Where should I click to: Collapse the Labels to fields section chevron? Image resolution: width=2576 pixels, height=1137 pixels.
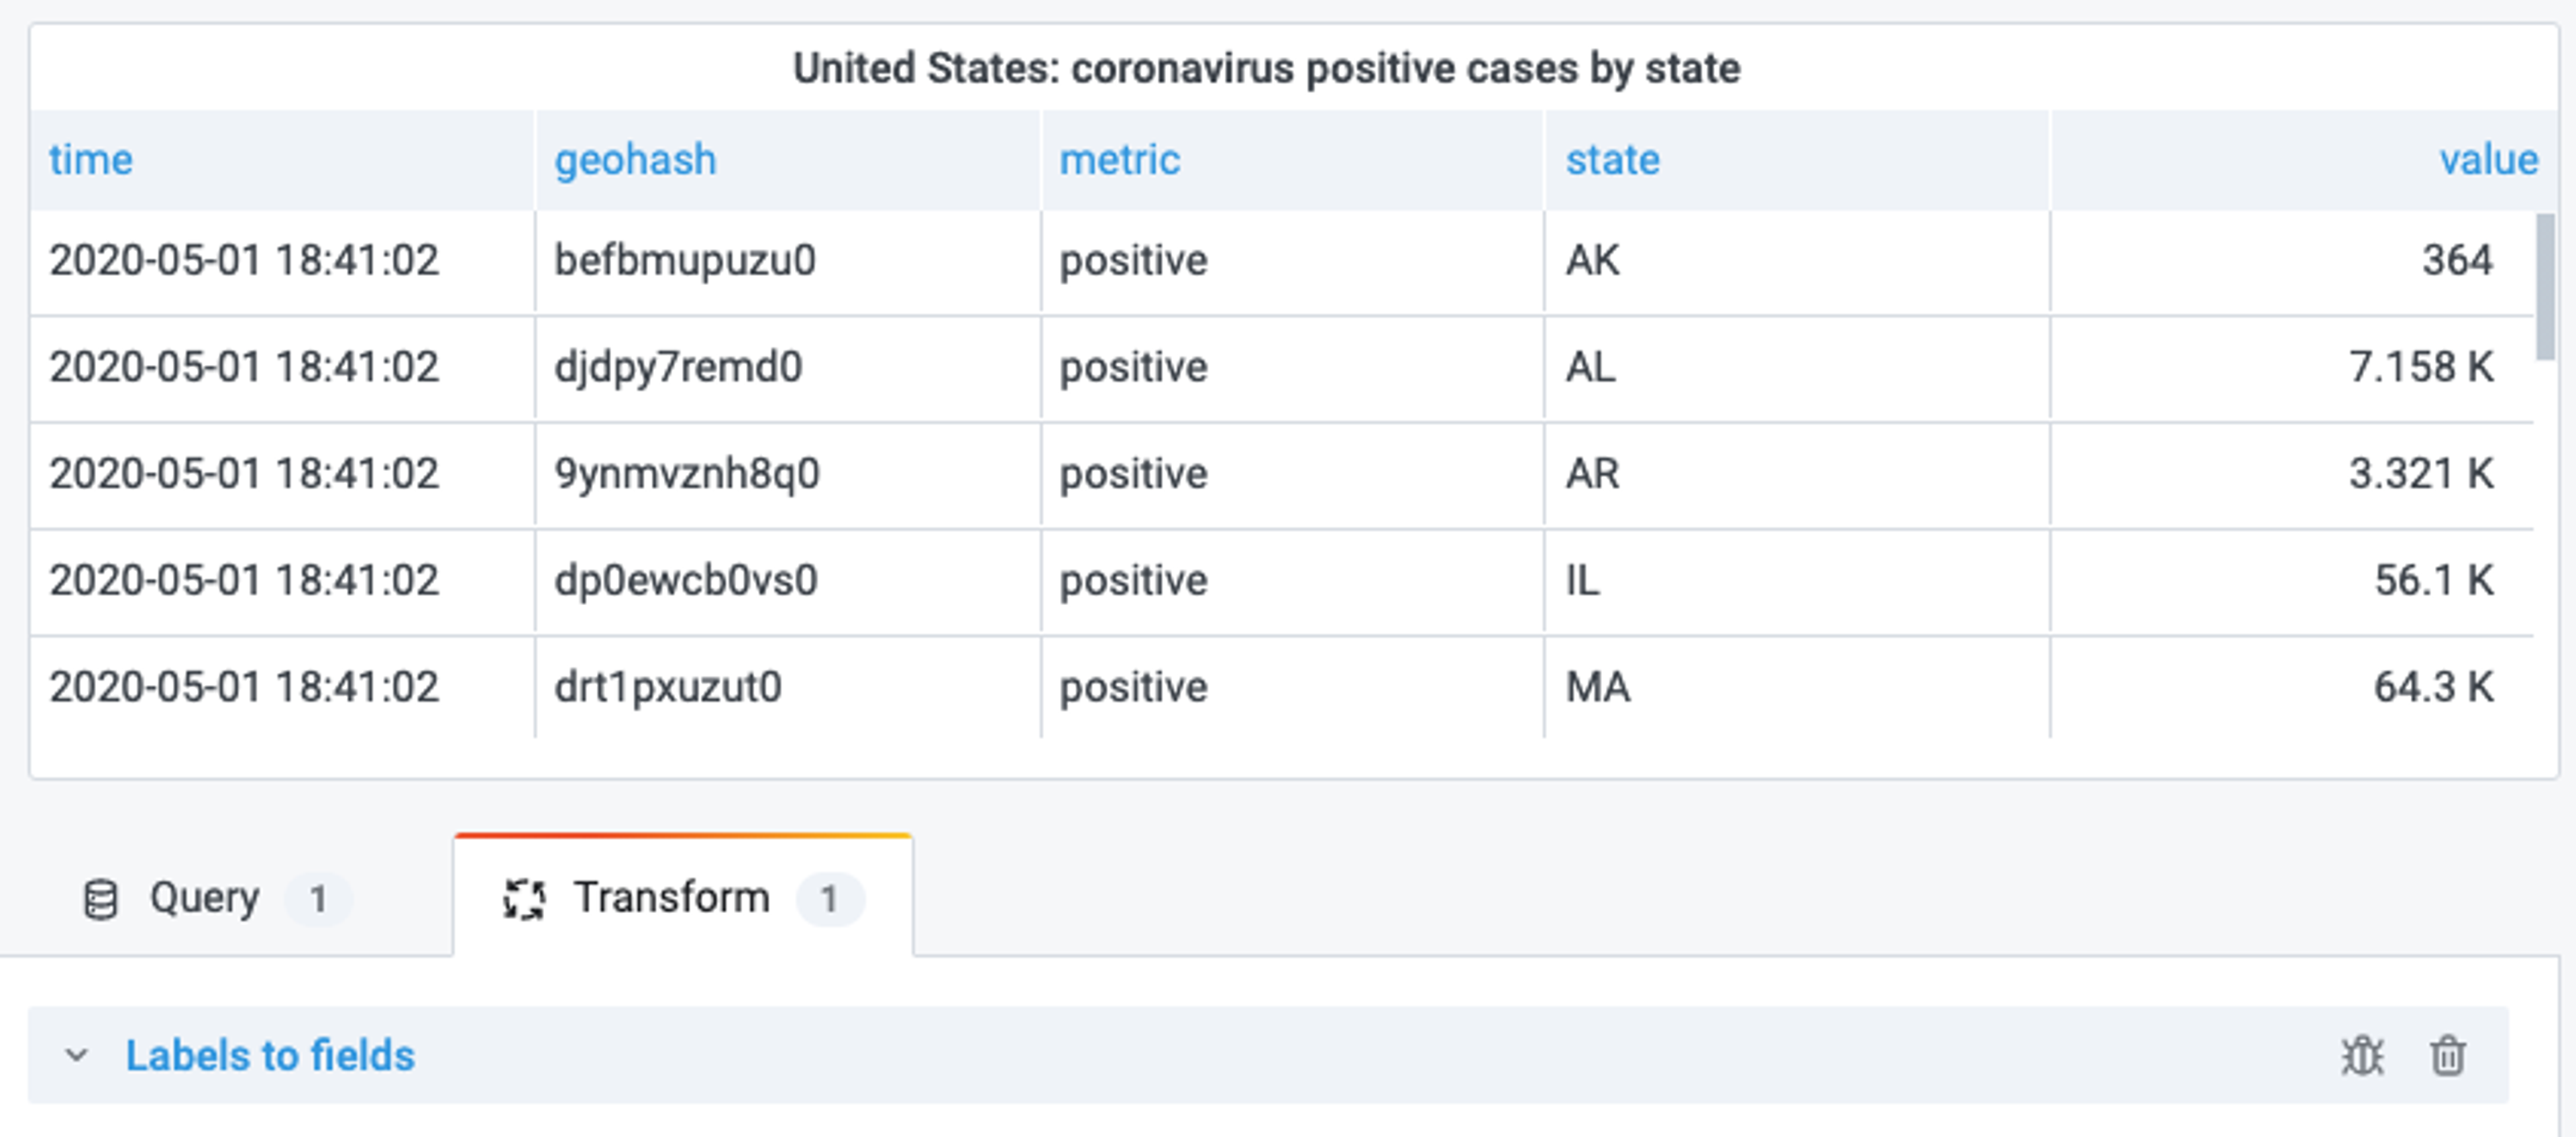click(76, 1056)
